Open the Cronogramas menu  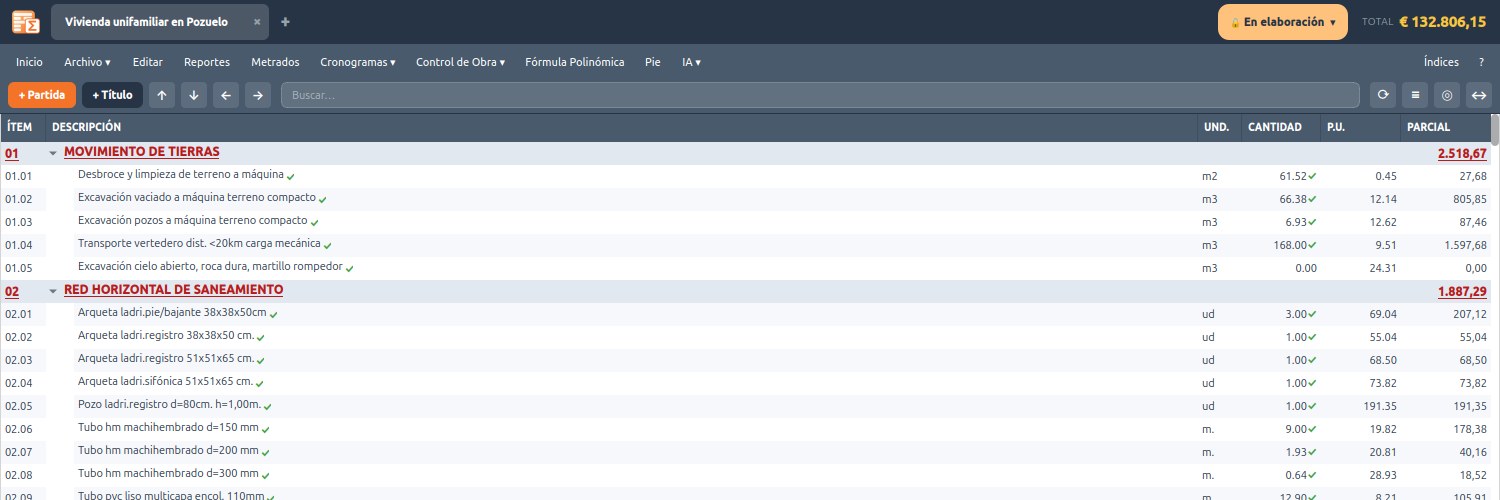click(358, 62)
